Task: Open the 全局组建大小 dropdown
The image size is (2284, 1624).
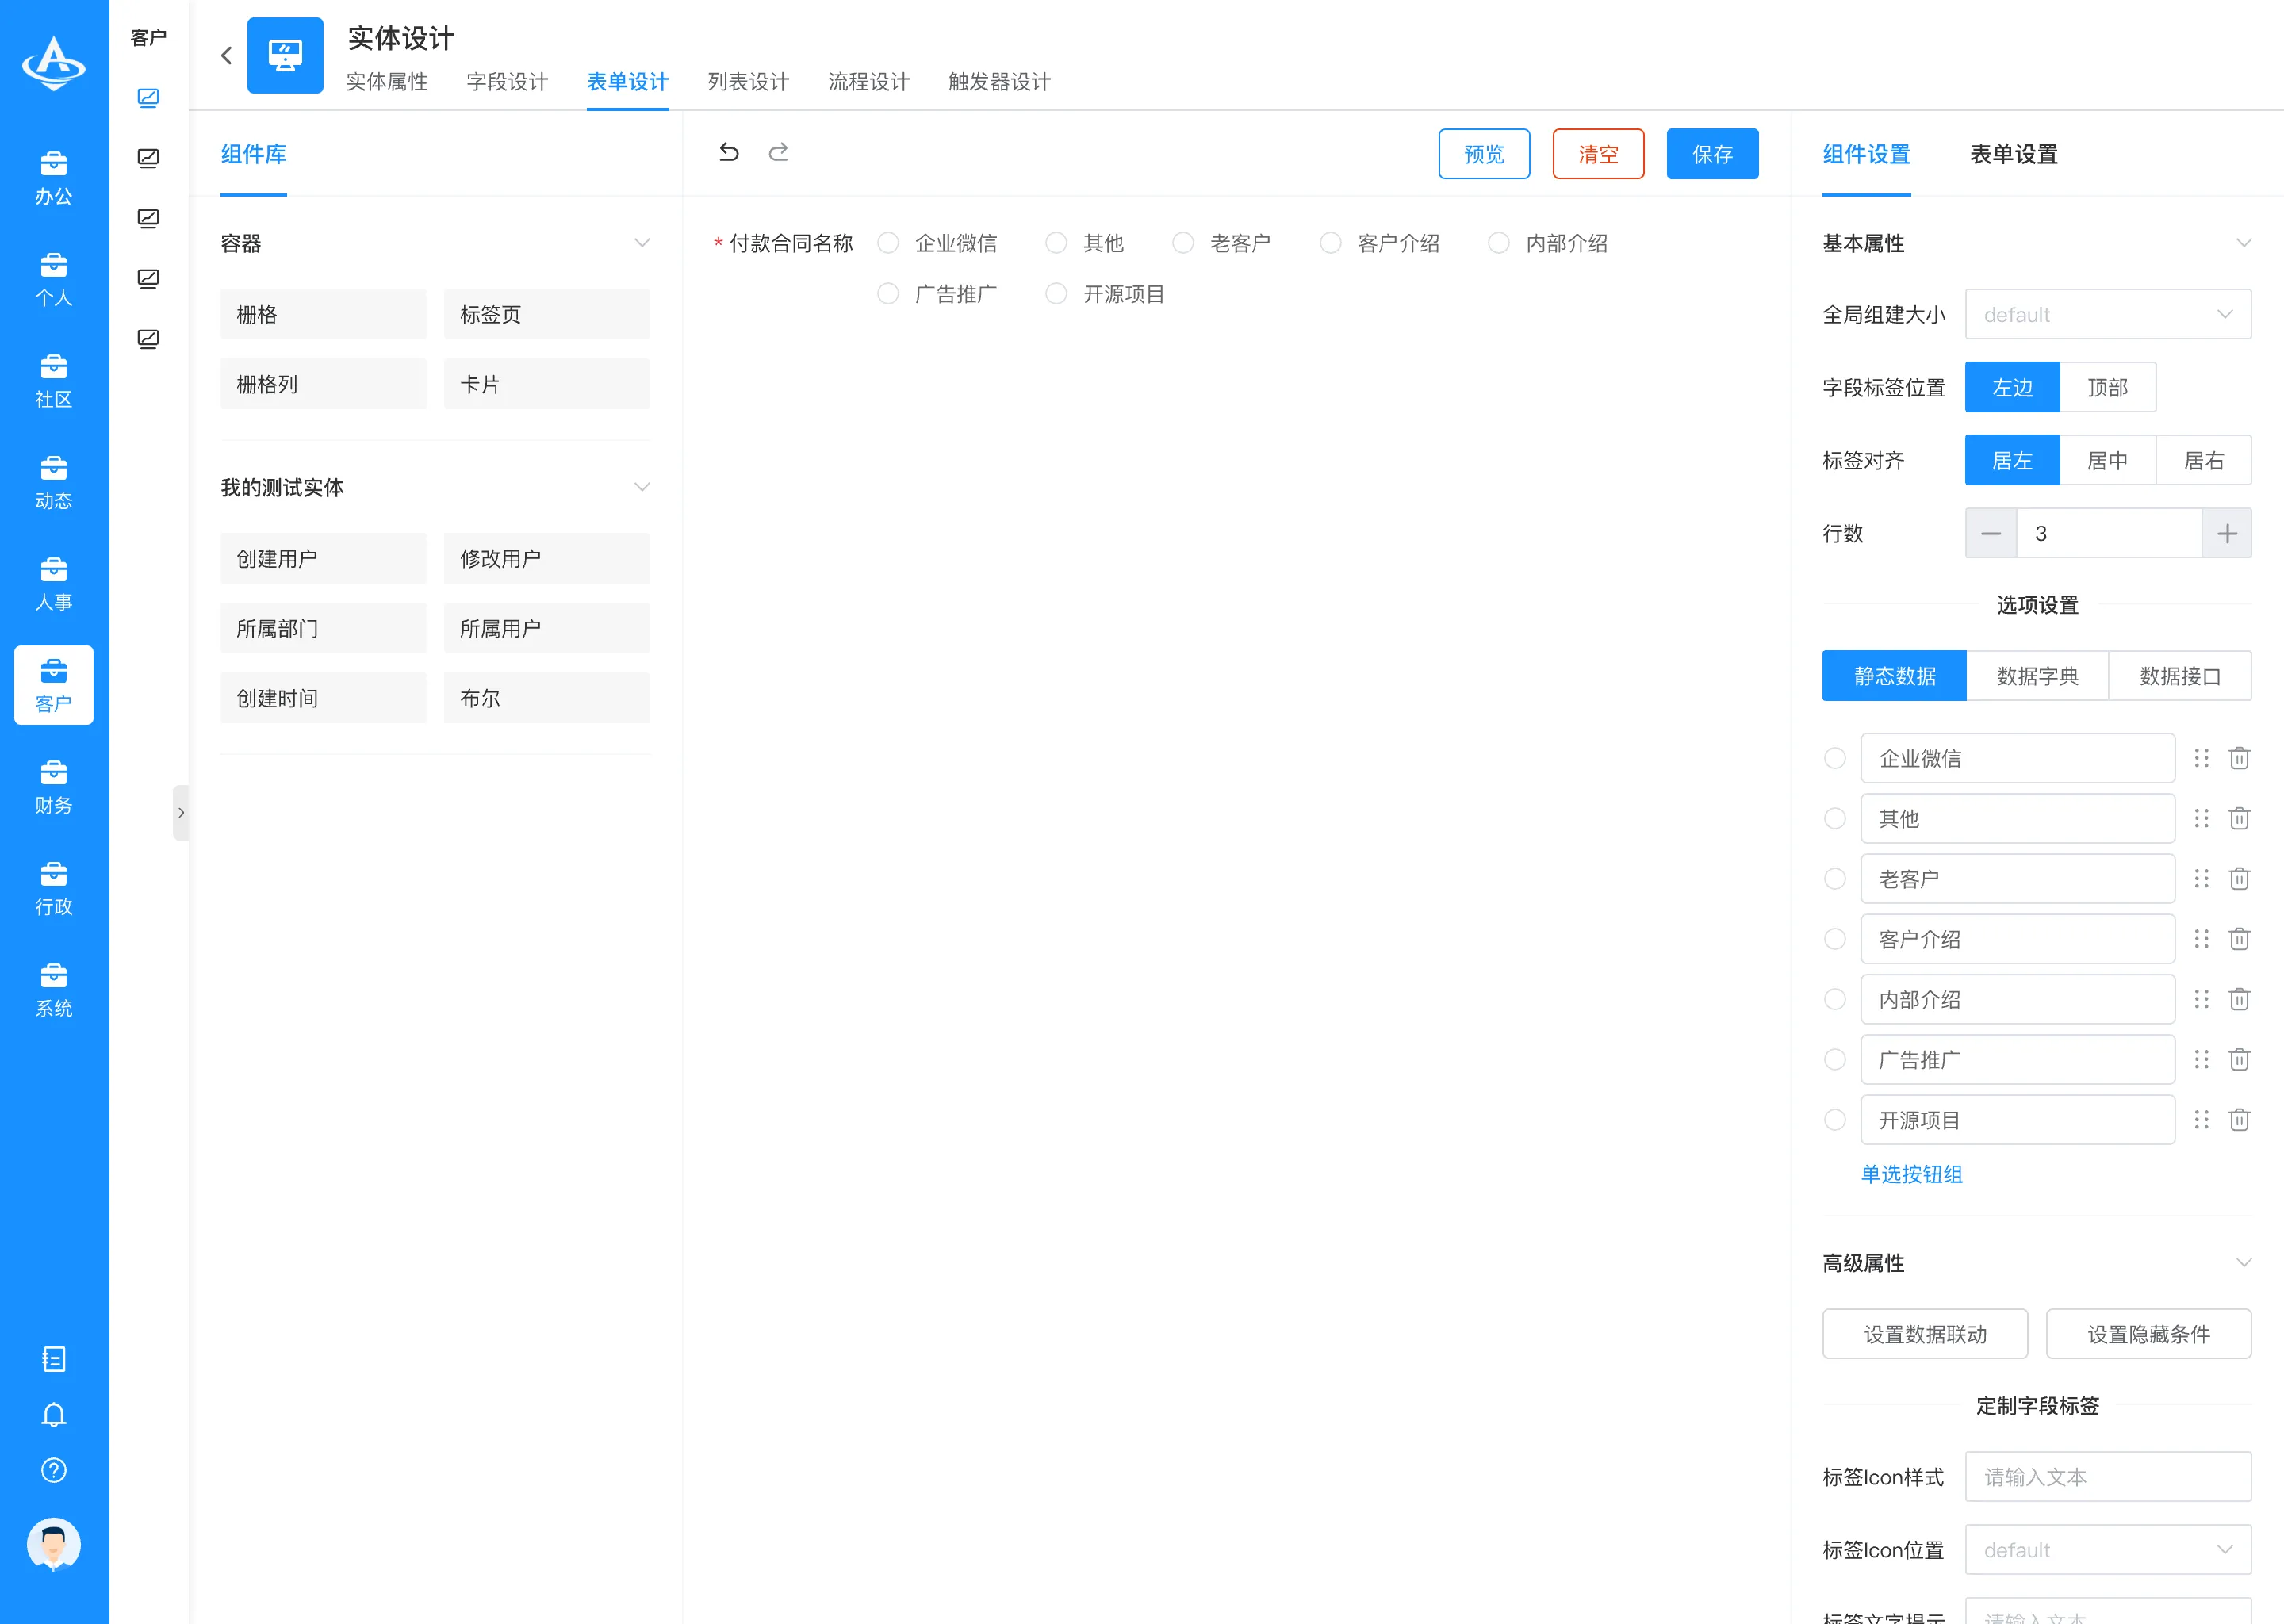Action: click(2108, 315)
